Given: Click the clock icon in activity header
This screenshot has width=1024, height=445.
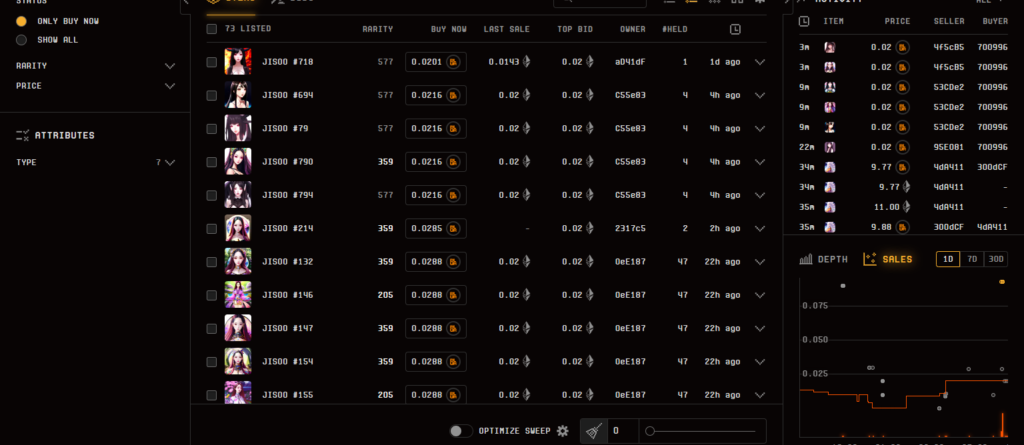Looking at the screenshot, I should click(804, 22).
